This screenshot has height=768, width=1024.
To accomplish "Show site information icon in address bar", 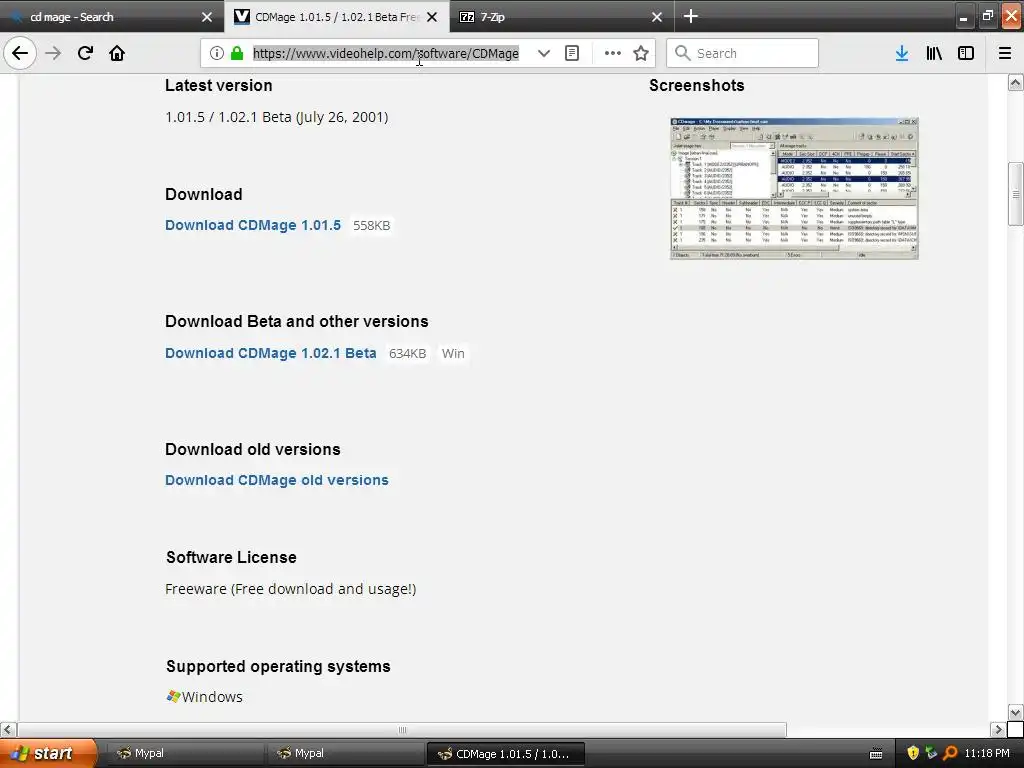I will (216, 53).
